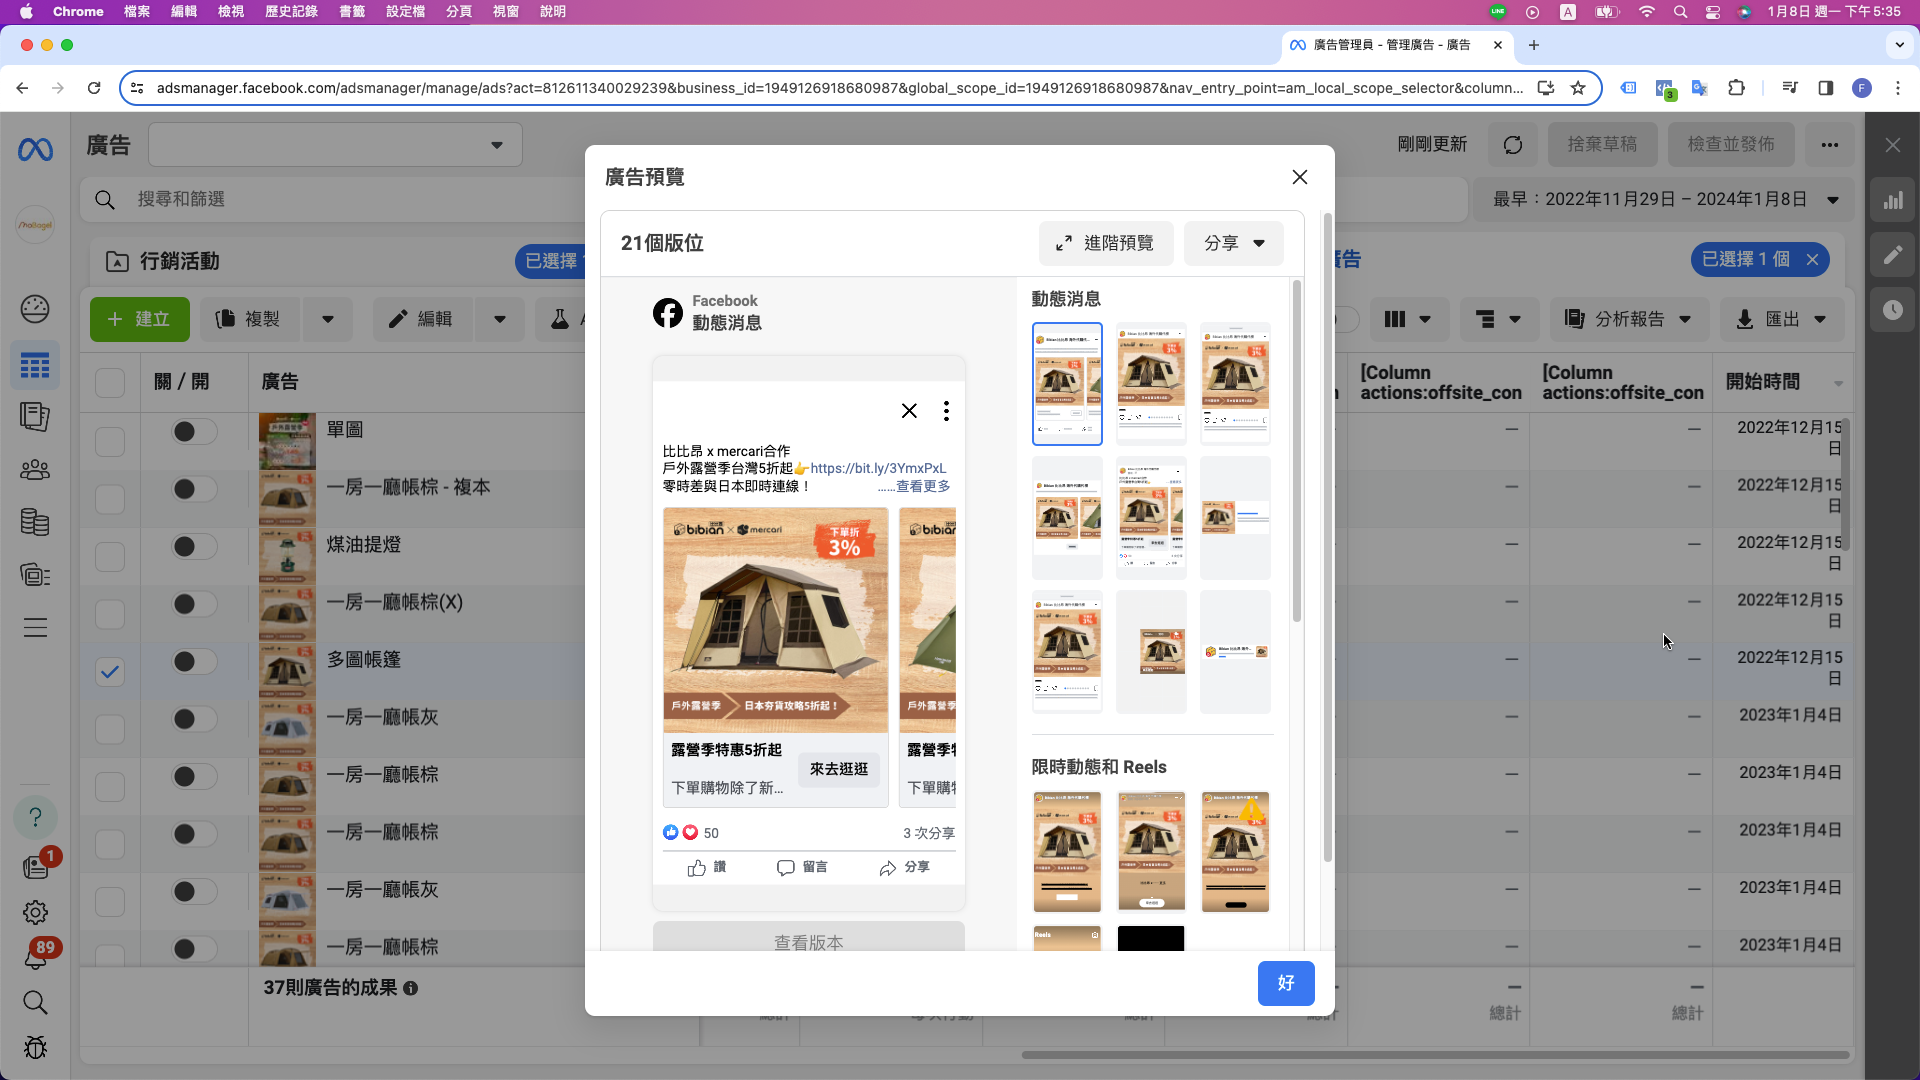Open the history clock icon on right rail

pyautogui.click(x=1893, y=310)
